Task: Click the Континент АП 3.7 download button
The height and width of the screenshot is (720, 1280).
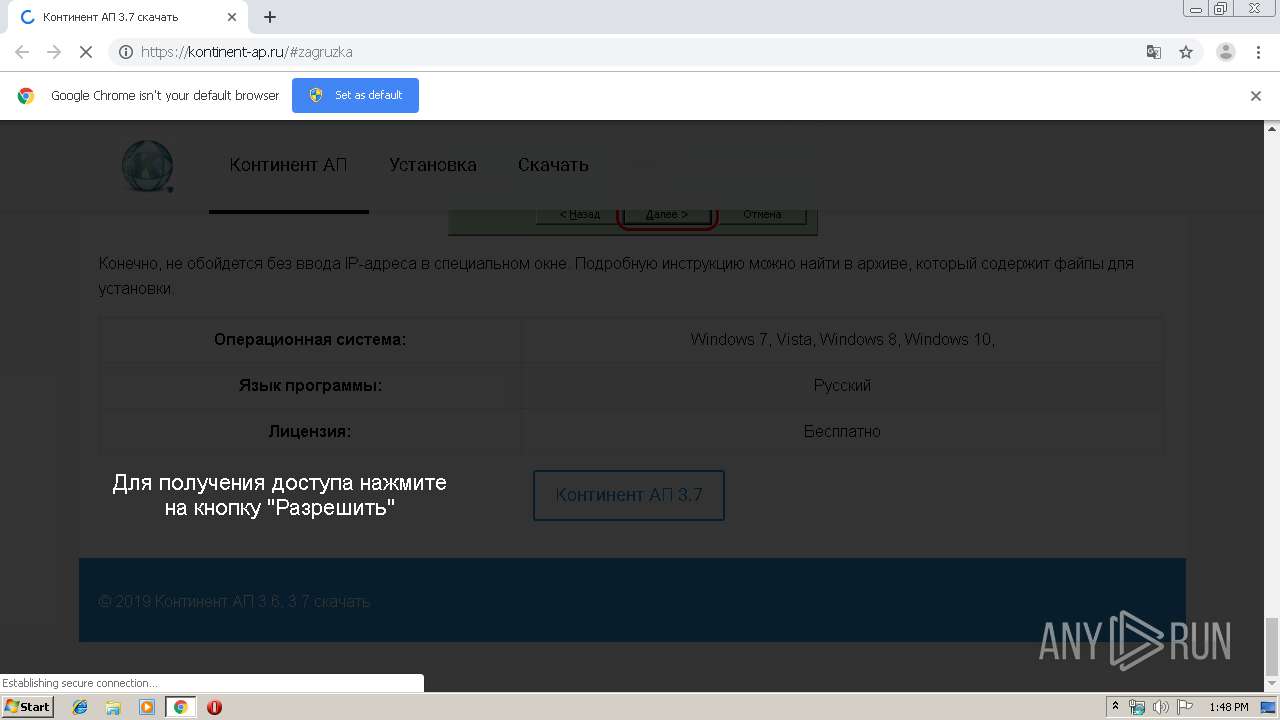Action: point(629,495)
